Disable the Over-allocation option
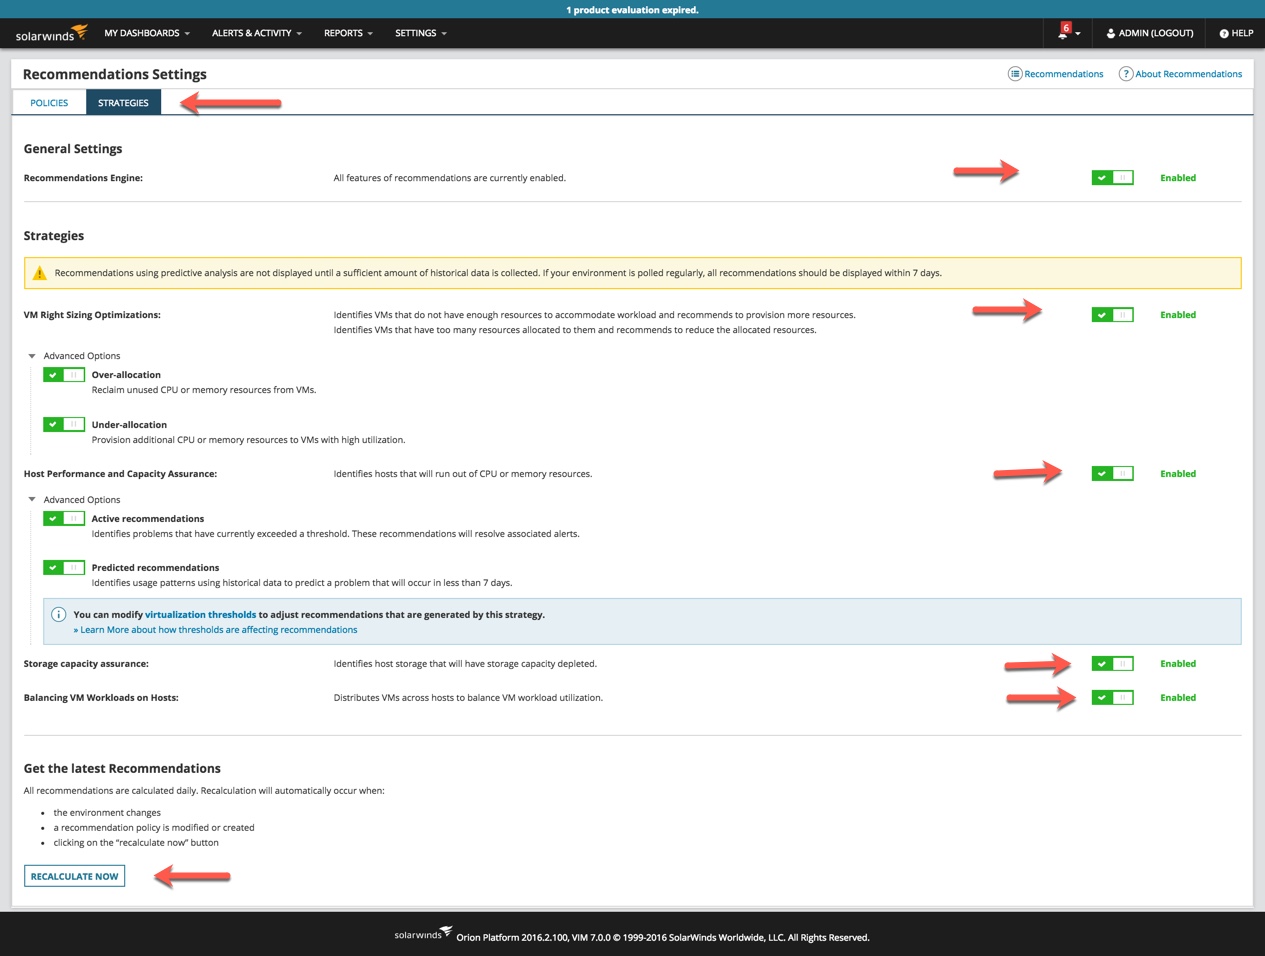Screen dimensions: 1265x956 [64, 375]
